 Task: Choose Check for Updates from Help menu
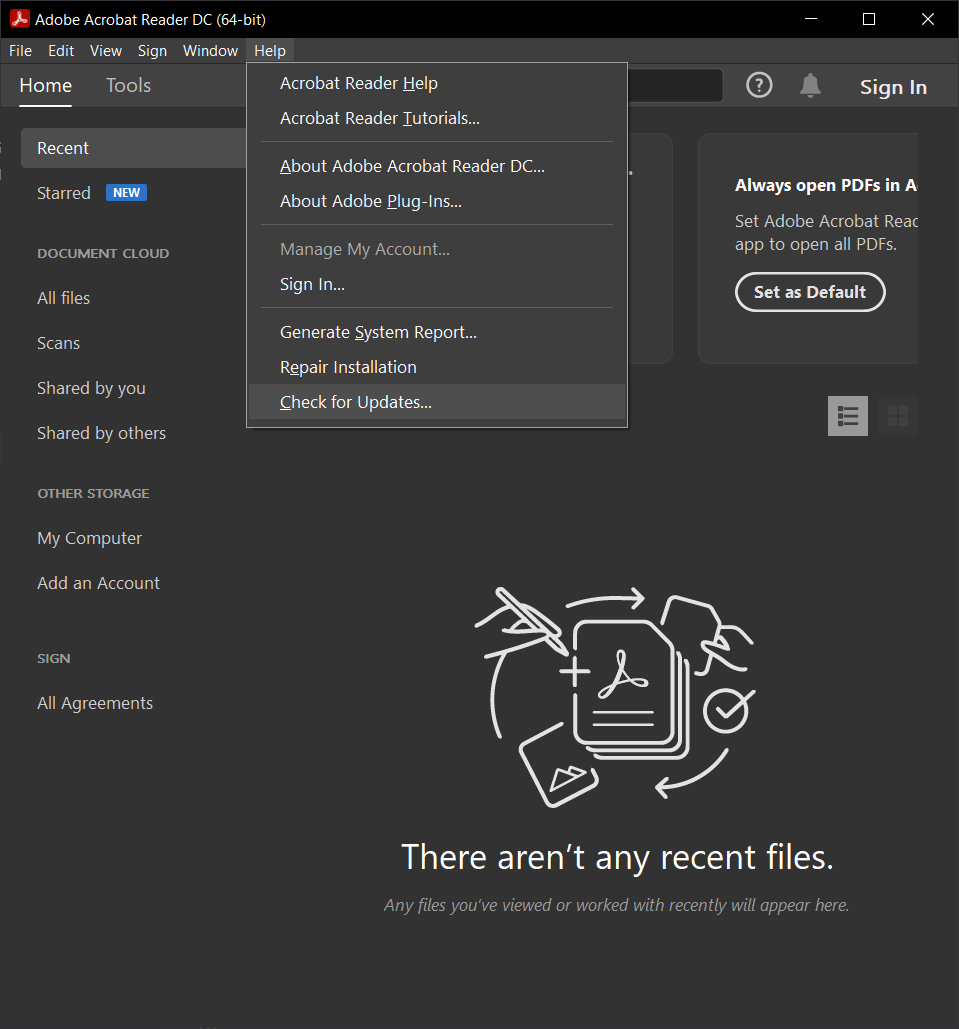click(355, 401)
